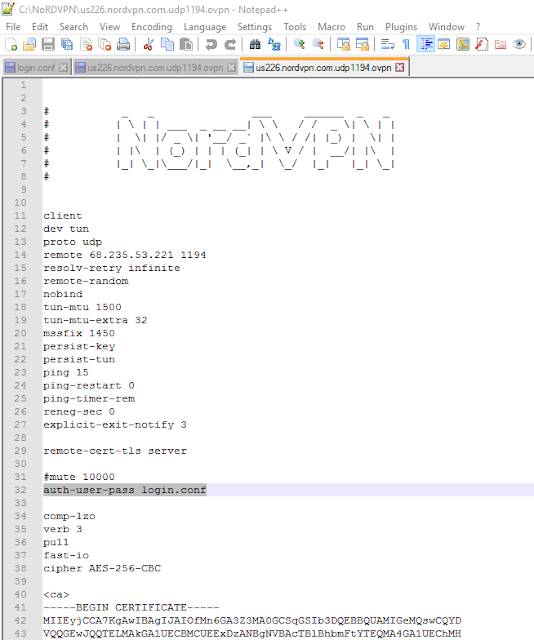
Task: Open the Plugins menu
Action: 401,27
